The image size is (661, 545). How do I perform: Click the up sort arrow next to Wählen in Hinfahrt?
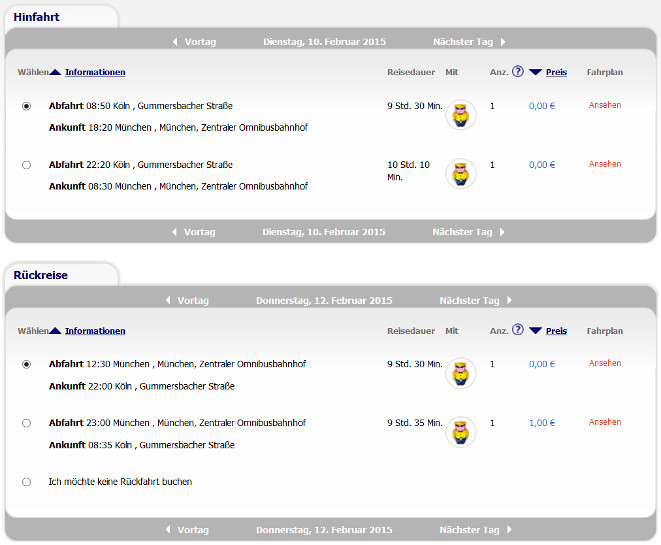(x=56, y=72)
